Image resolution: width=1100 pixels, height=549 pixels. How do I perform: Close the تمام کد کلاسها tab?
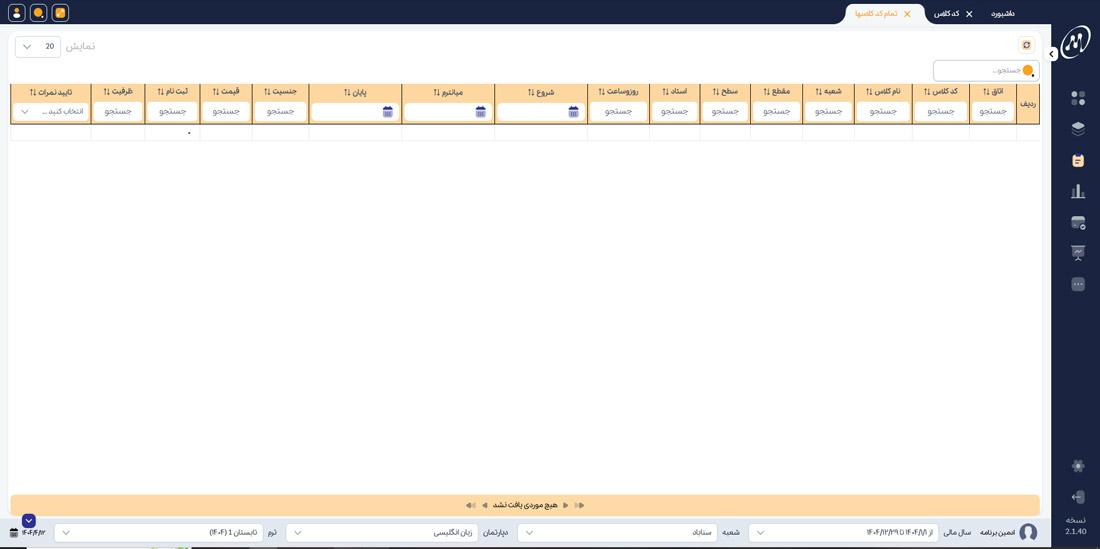coord(907,14)
